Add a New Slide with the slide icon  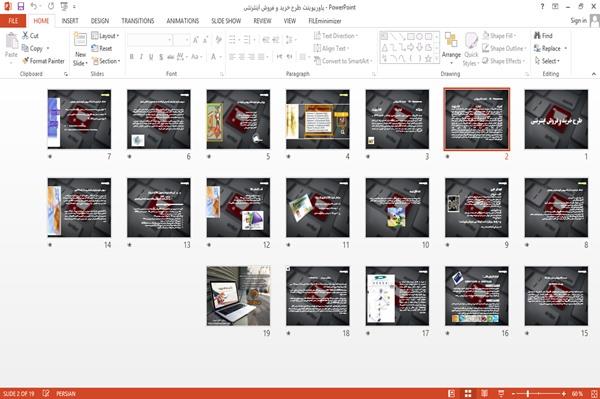point(80,40)
